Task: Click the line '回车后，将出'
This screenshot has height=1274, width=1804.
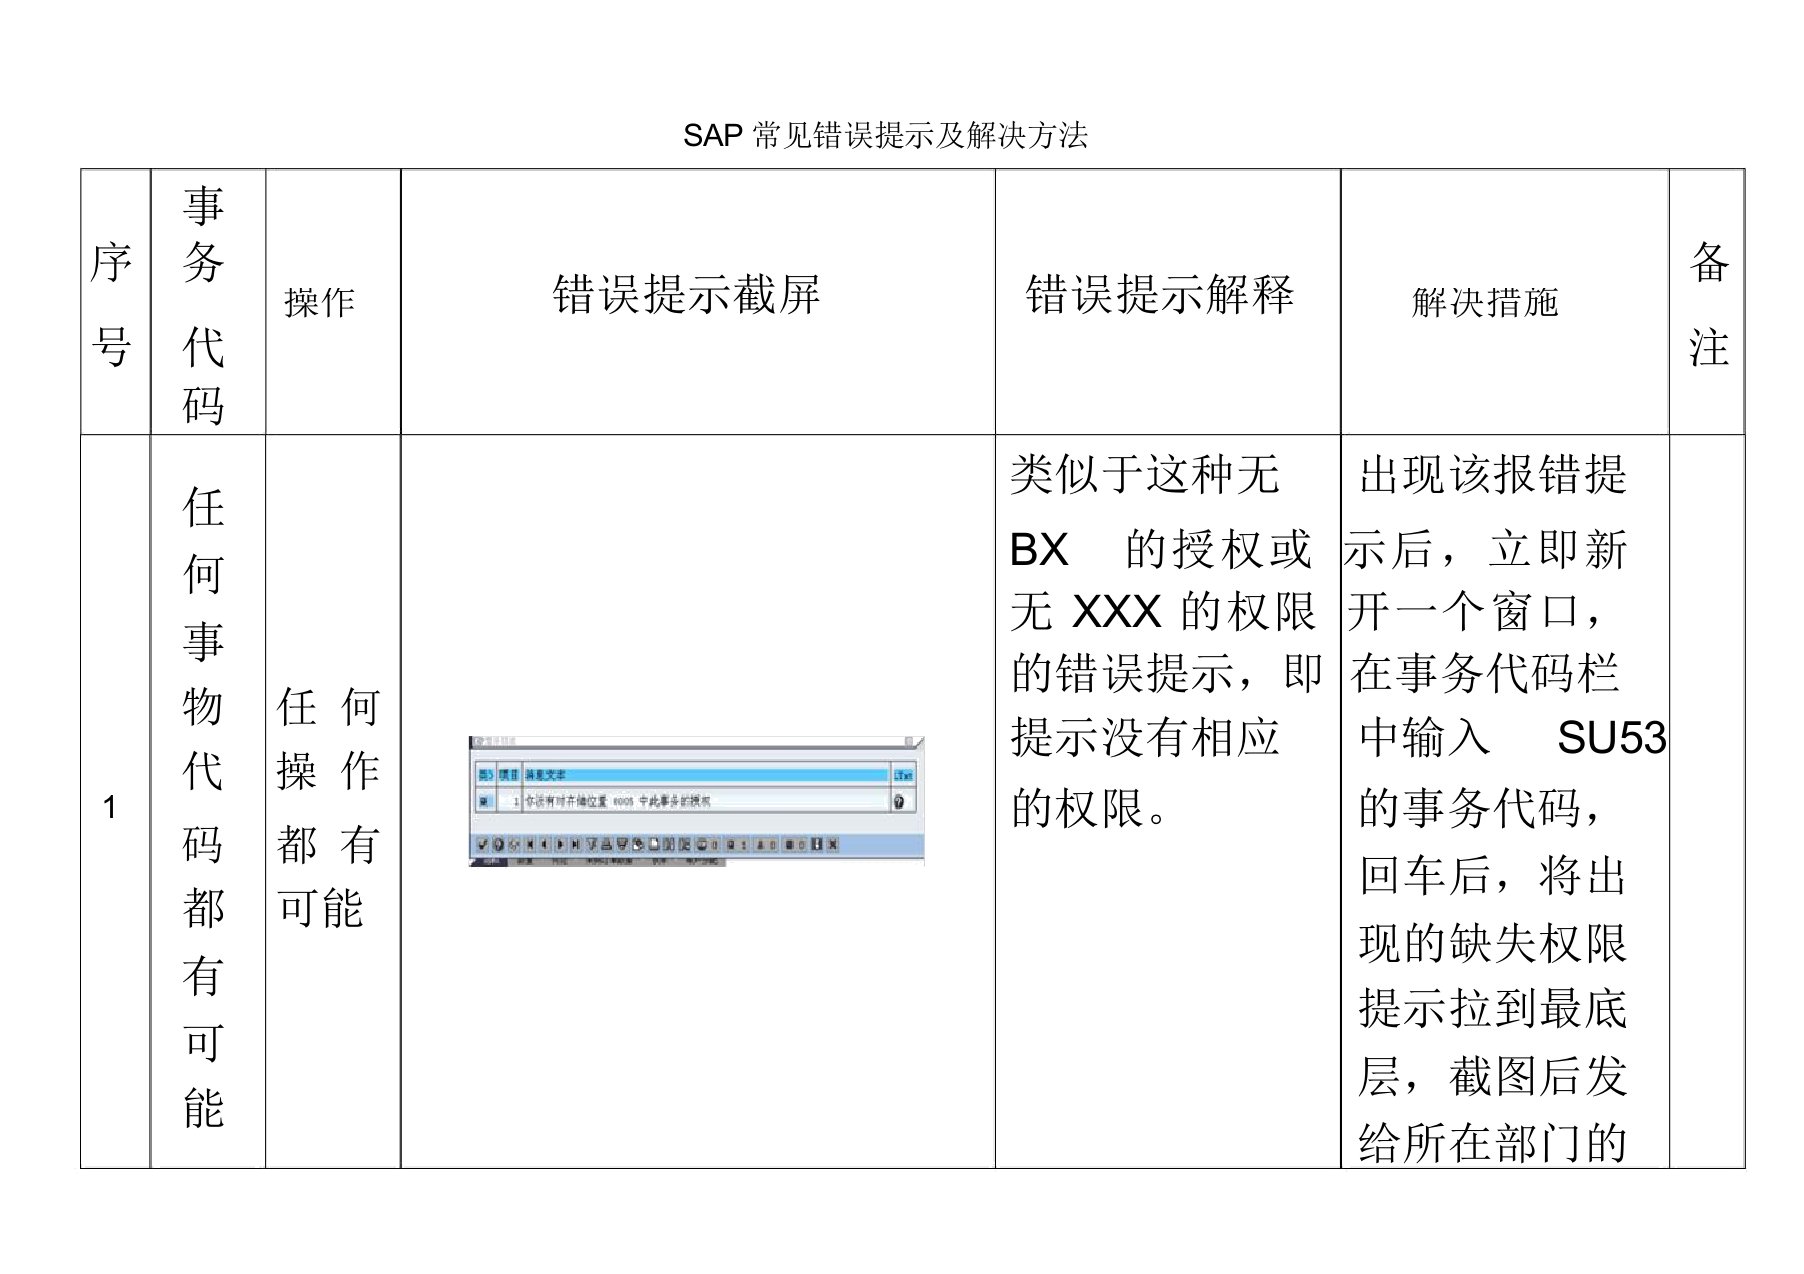Action: coord(1493,875)
